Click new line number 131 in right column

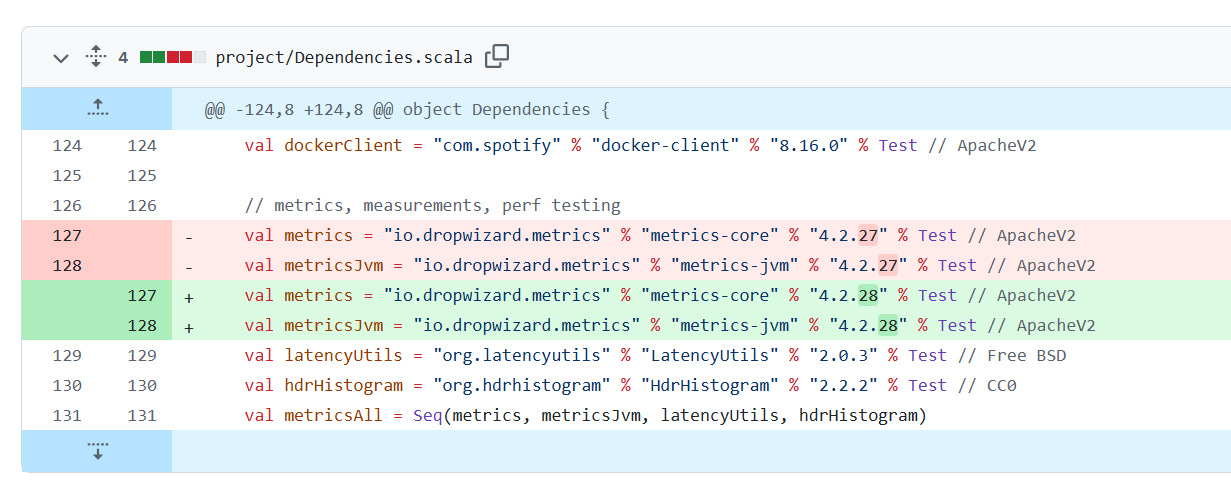[142, 416]
